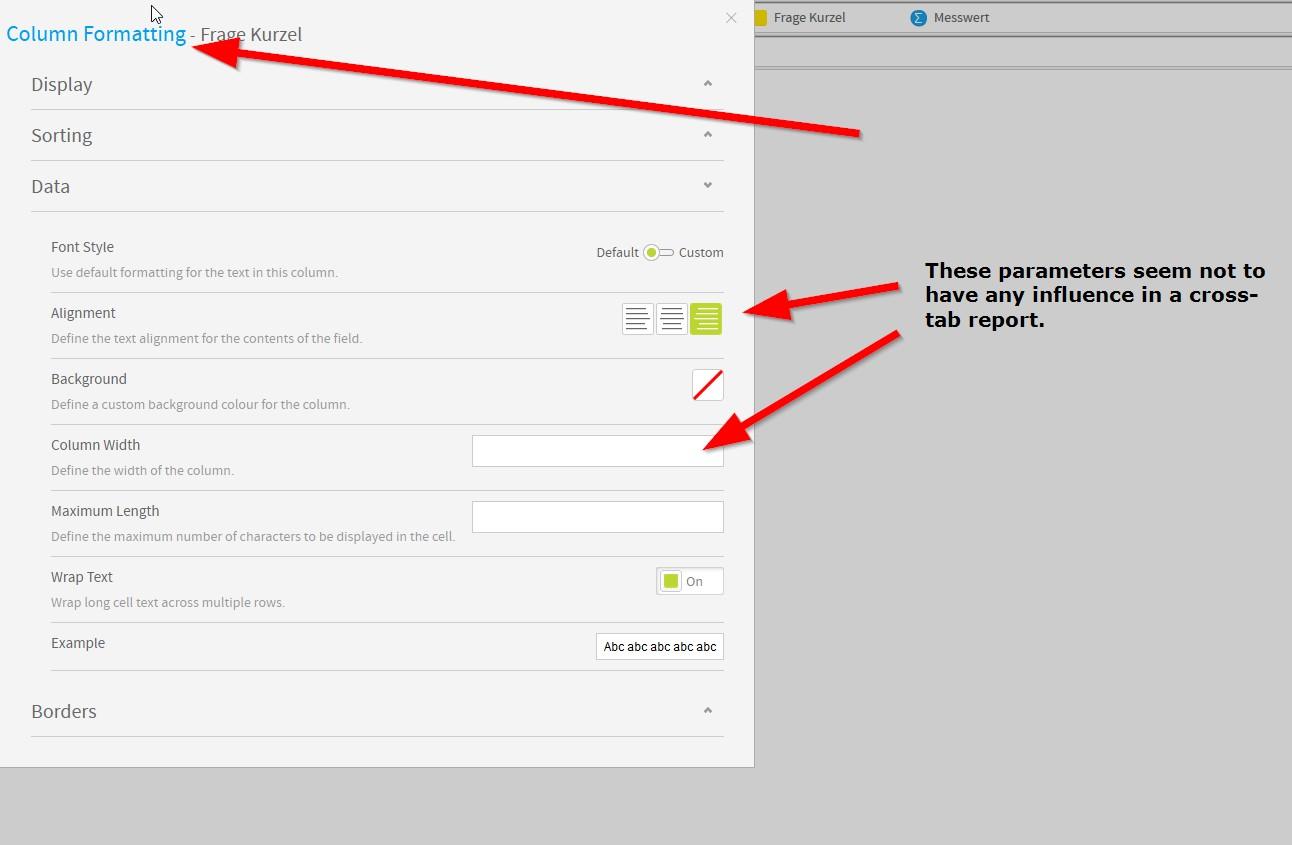Select center text alignment icon

pos(672,319)
